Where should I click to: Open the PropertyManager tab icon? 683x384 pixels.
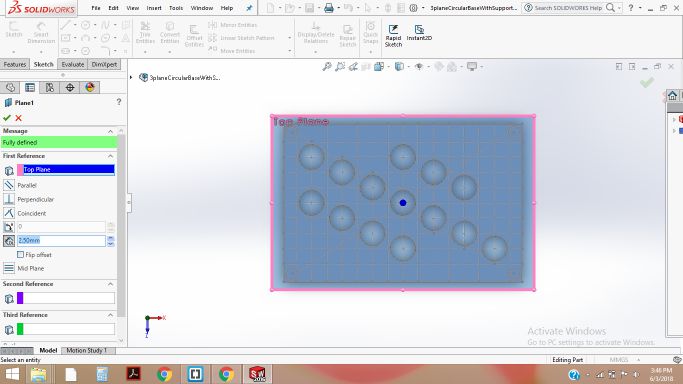pyautogui.click(x=30, y=88)
